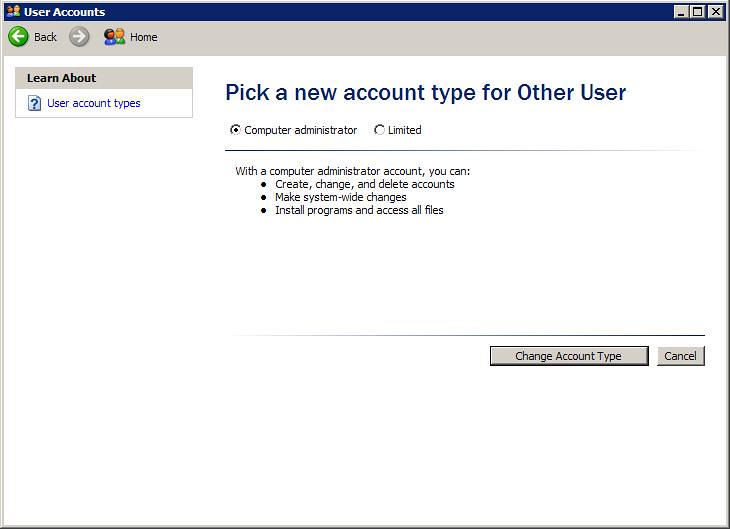This screenshot has height=529, width=730.
Task: Minimize the User Accounts window
Action: (x=681, y=12)
